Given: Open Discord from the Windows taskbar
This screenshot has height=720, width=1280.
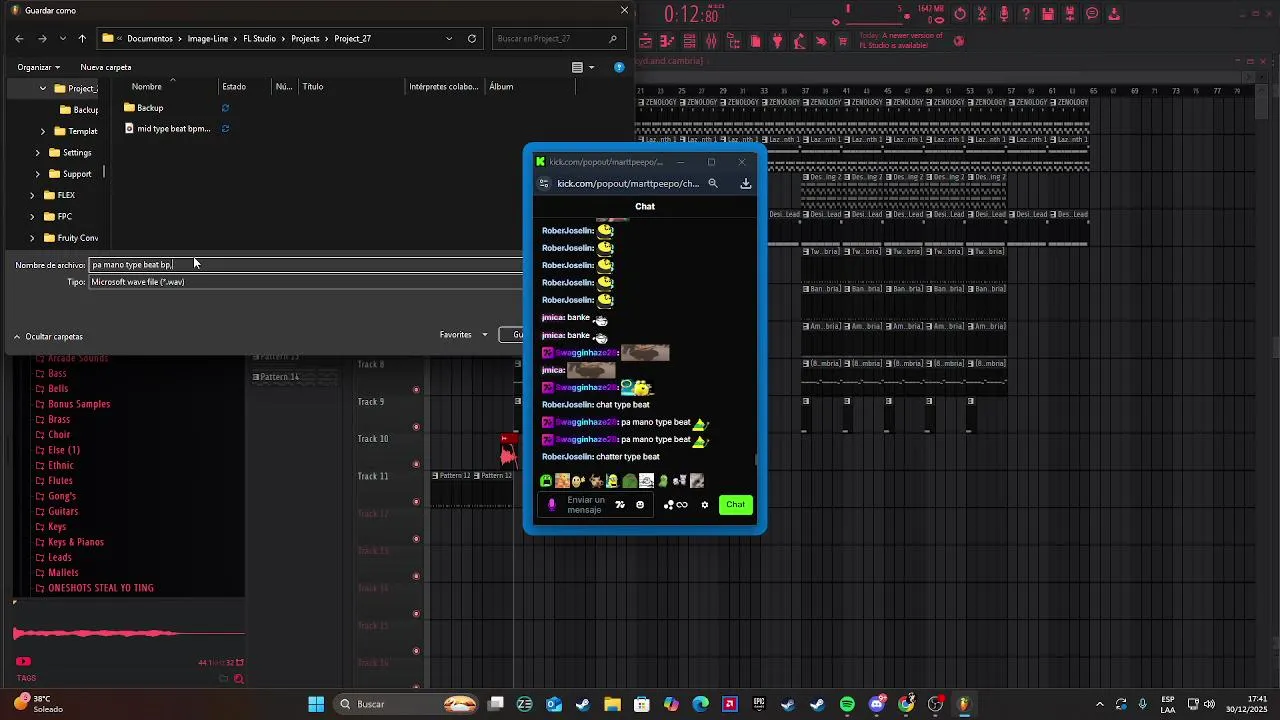Looking at the screenshot, I should 877,704.
